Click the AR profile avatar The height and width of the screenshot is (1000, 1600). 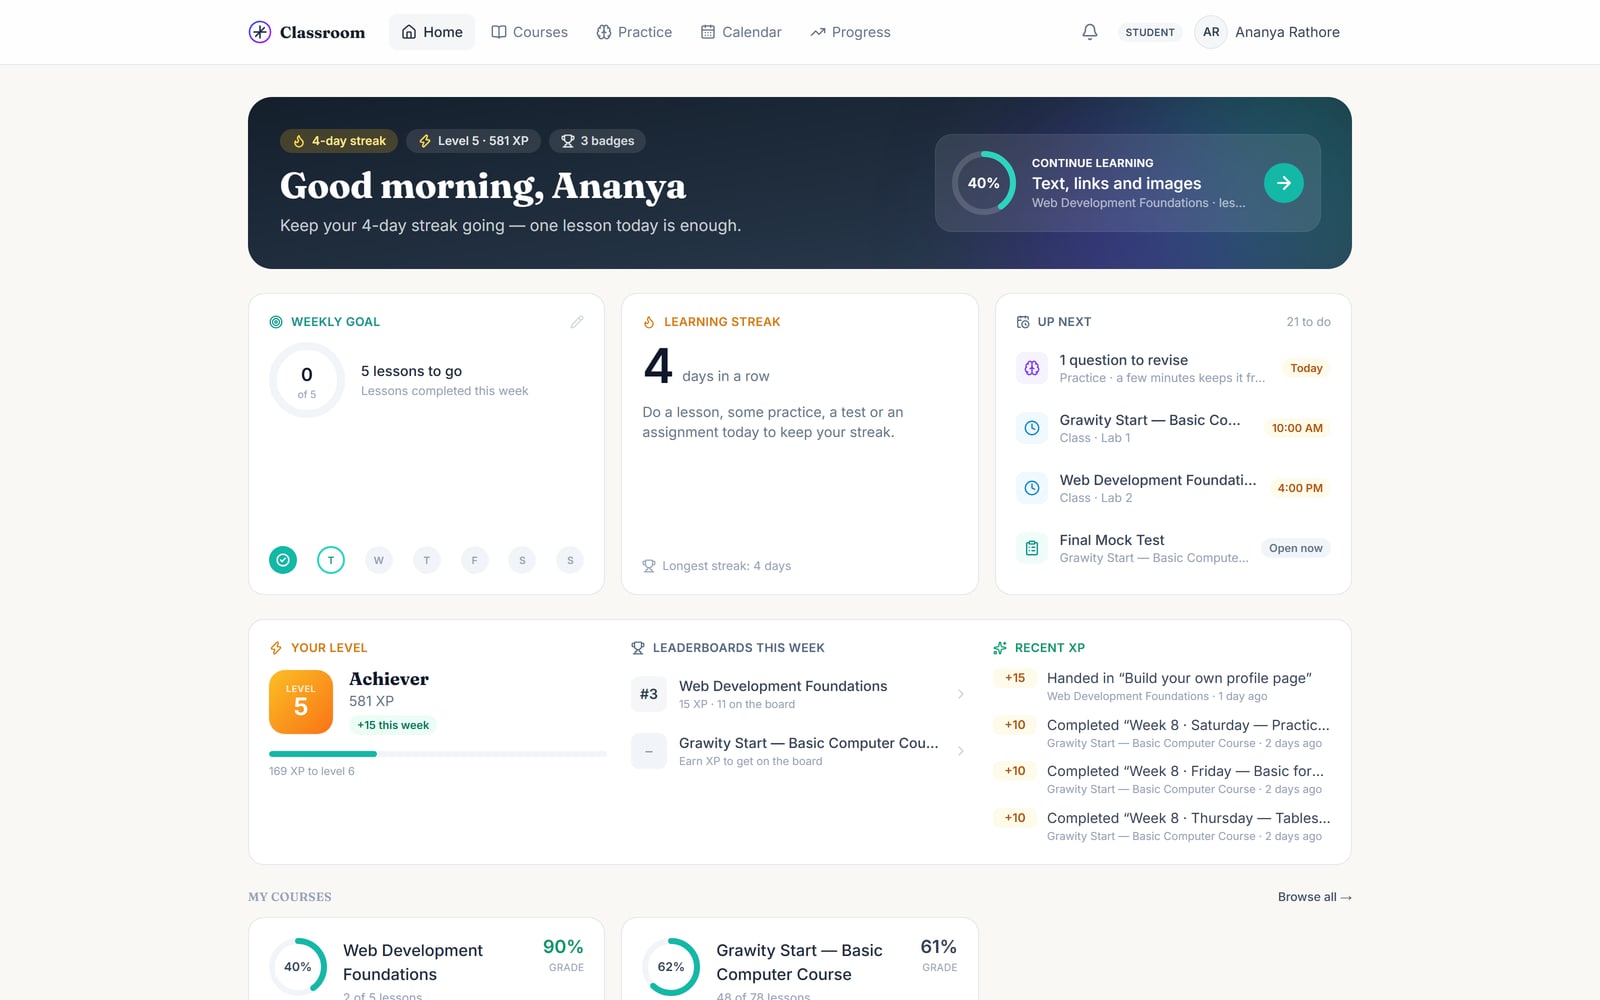click(x=1211, y=32)
